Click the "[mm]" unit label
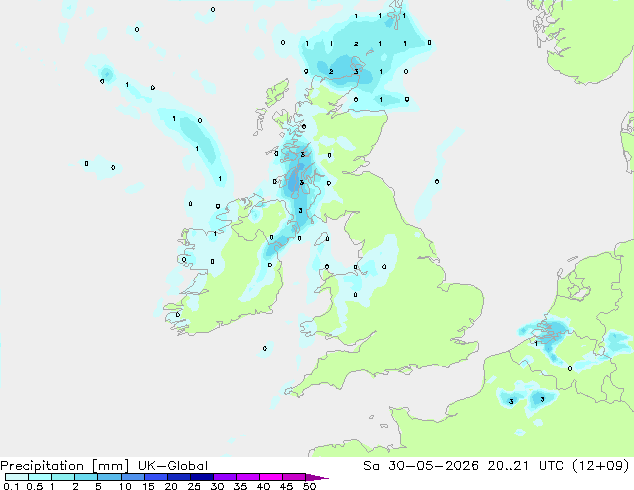 (x=110, y=466)
